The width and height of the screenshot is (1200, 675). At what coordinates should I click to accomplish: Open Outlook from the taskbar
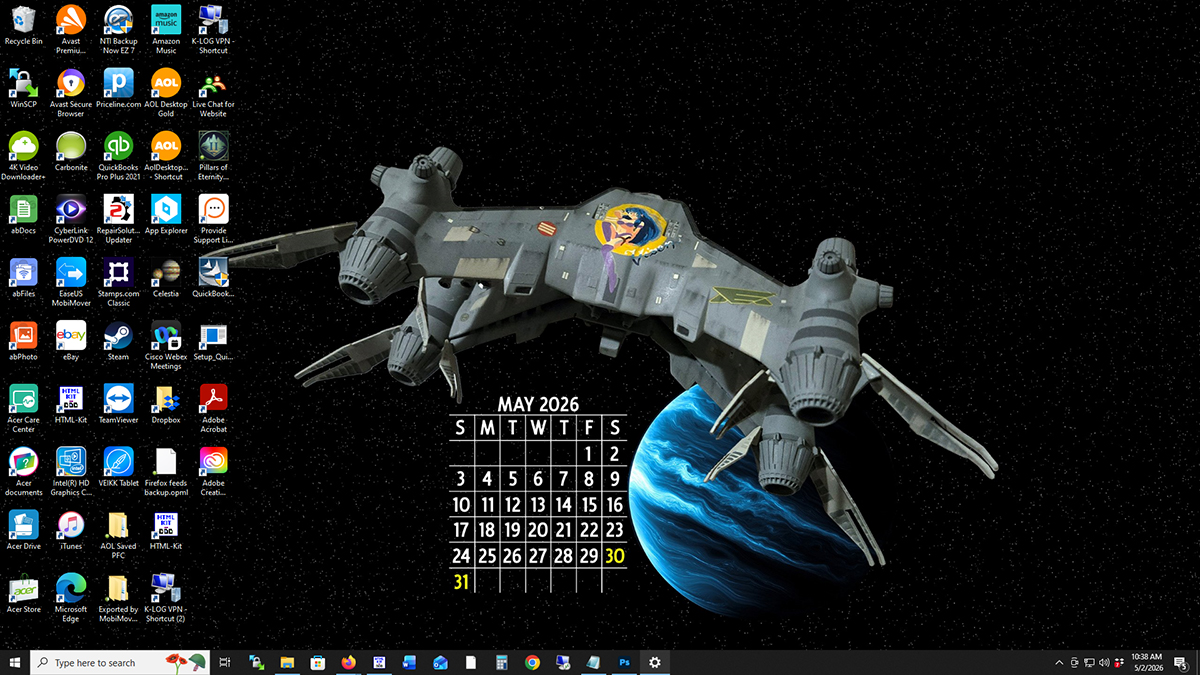[440, 662]
